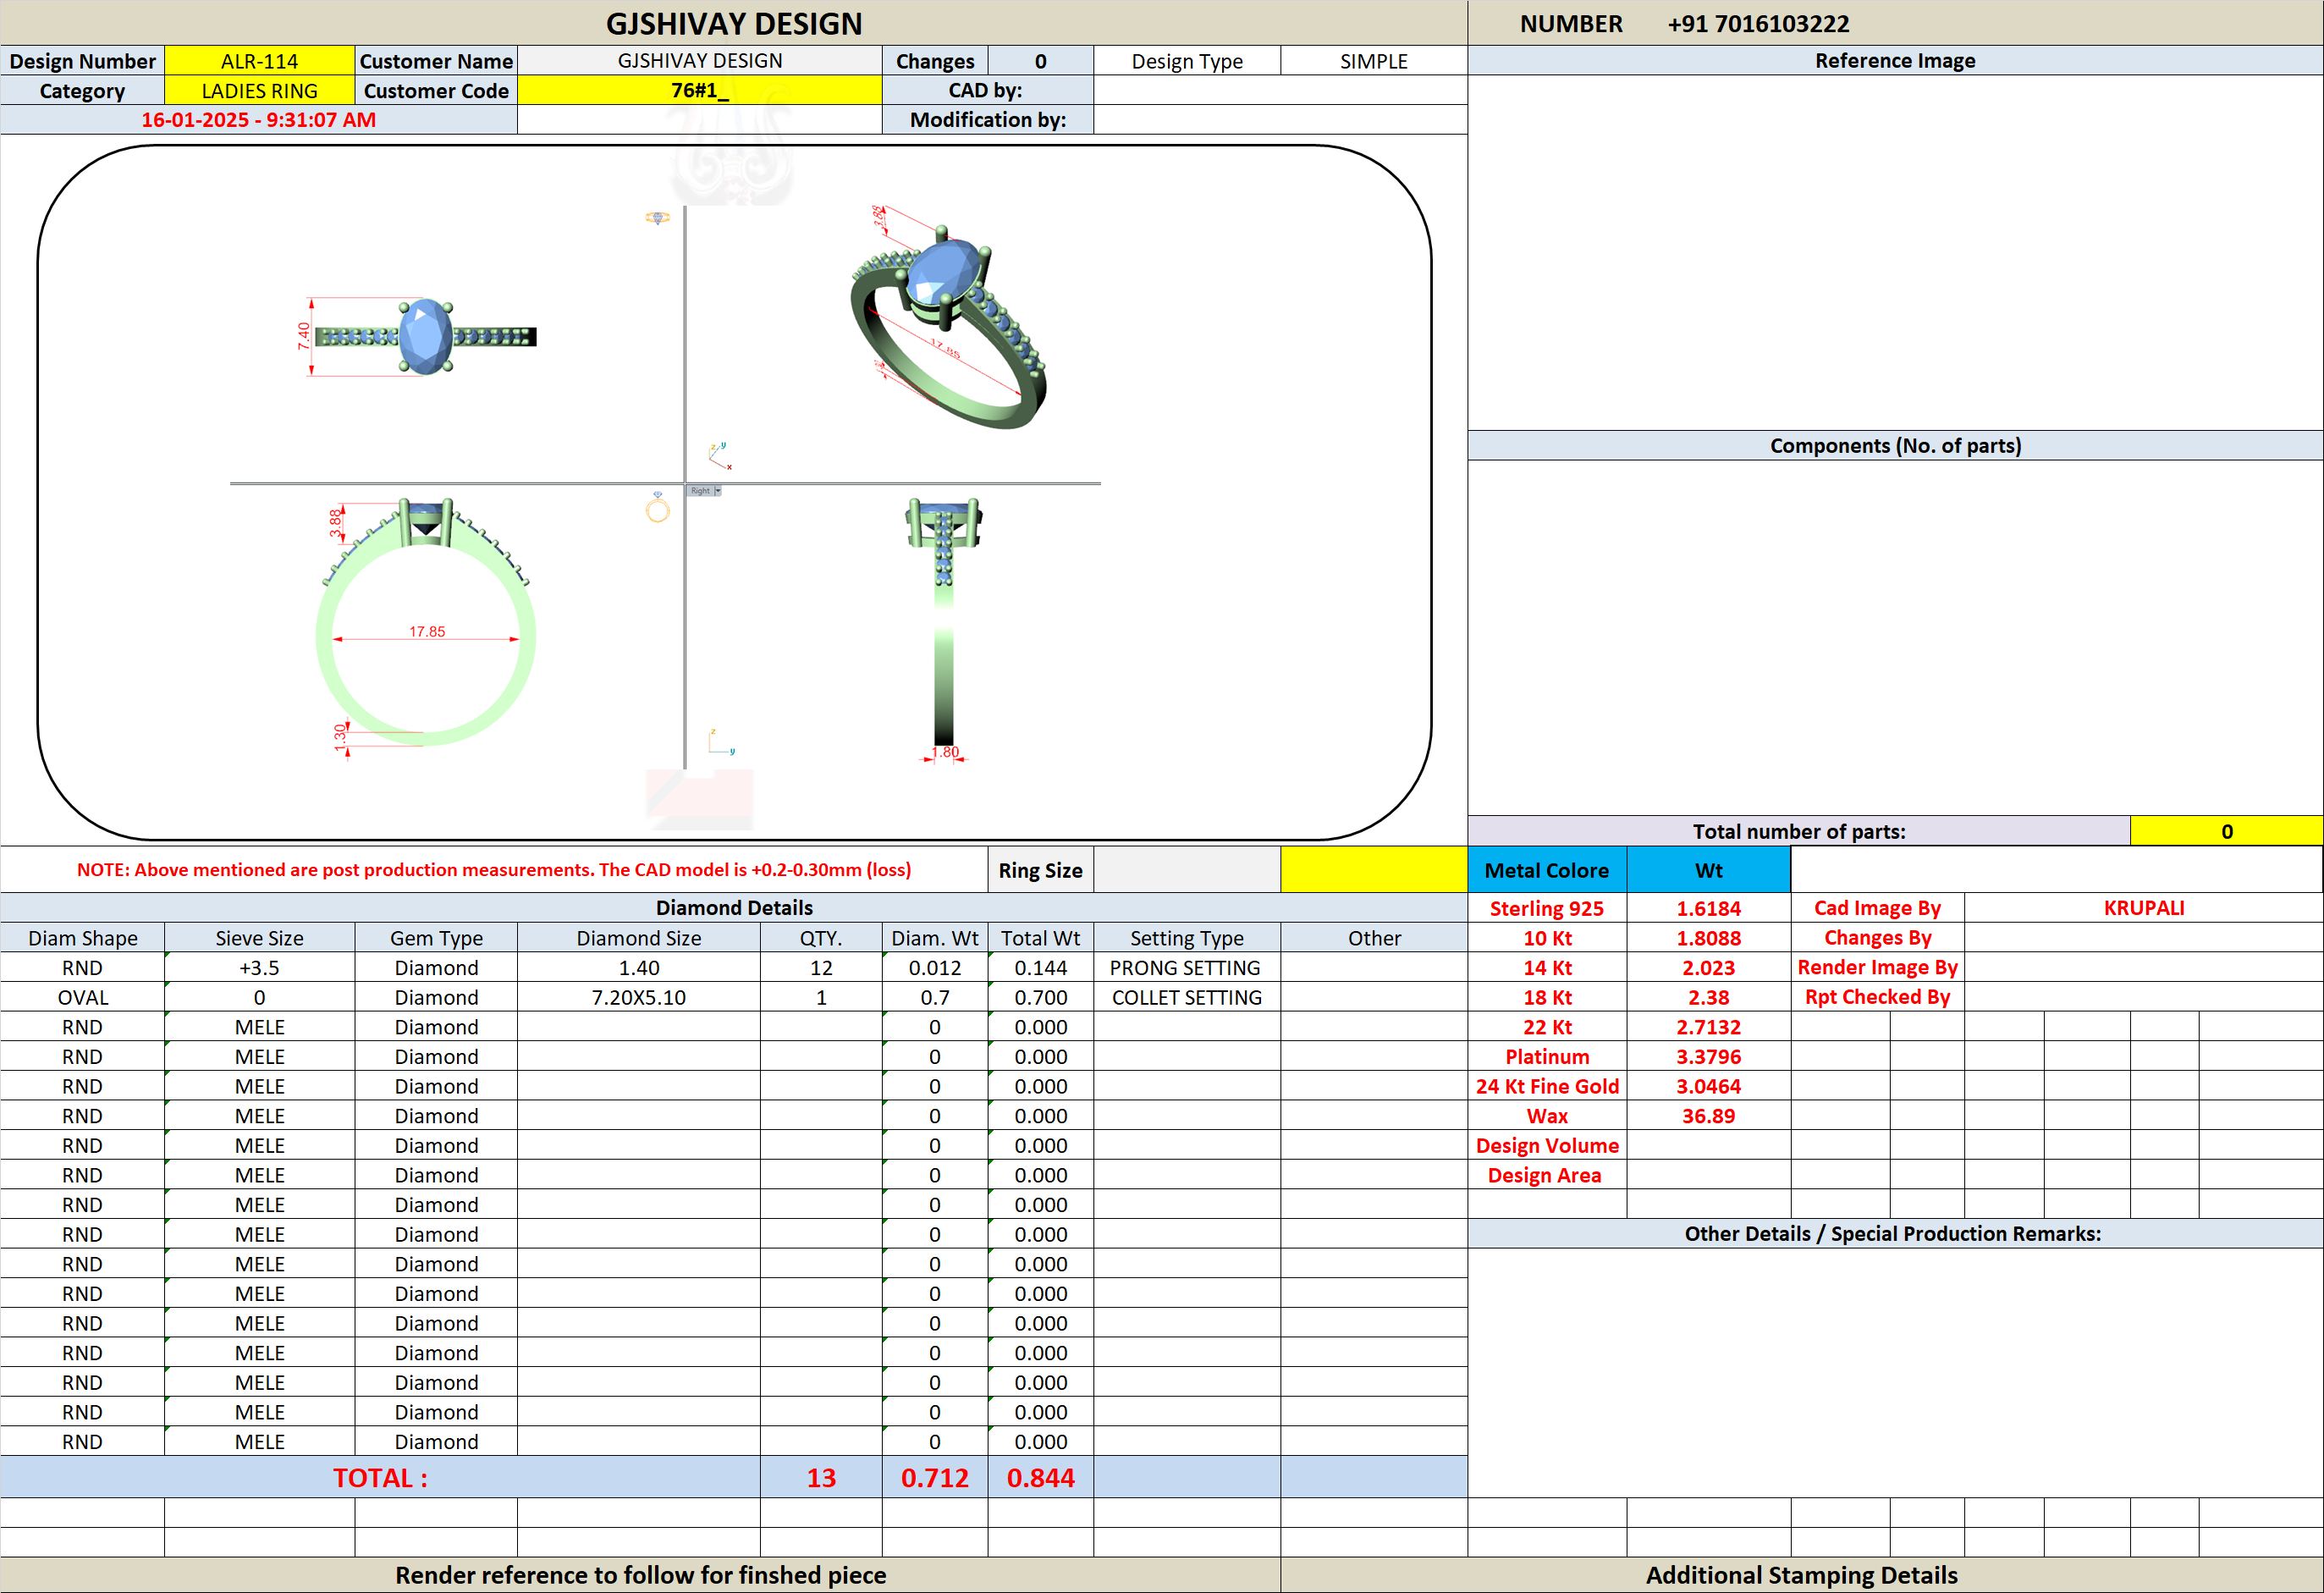2324x1593 pixels.
Task: Click the 7.40 dimension label
Action: coord(303,336)
